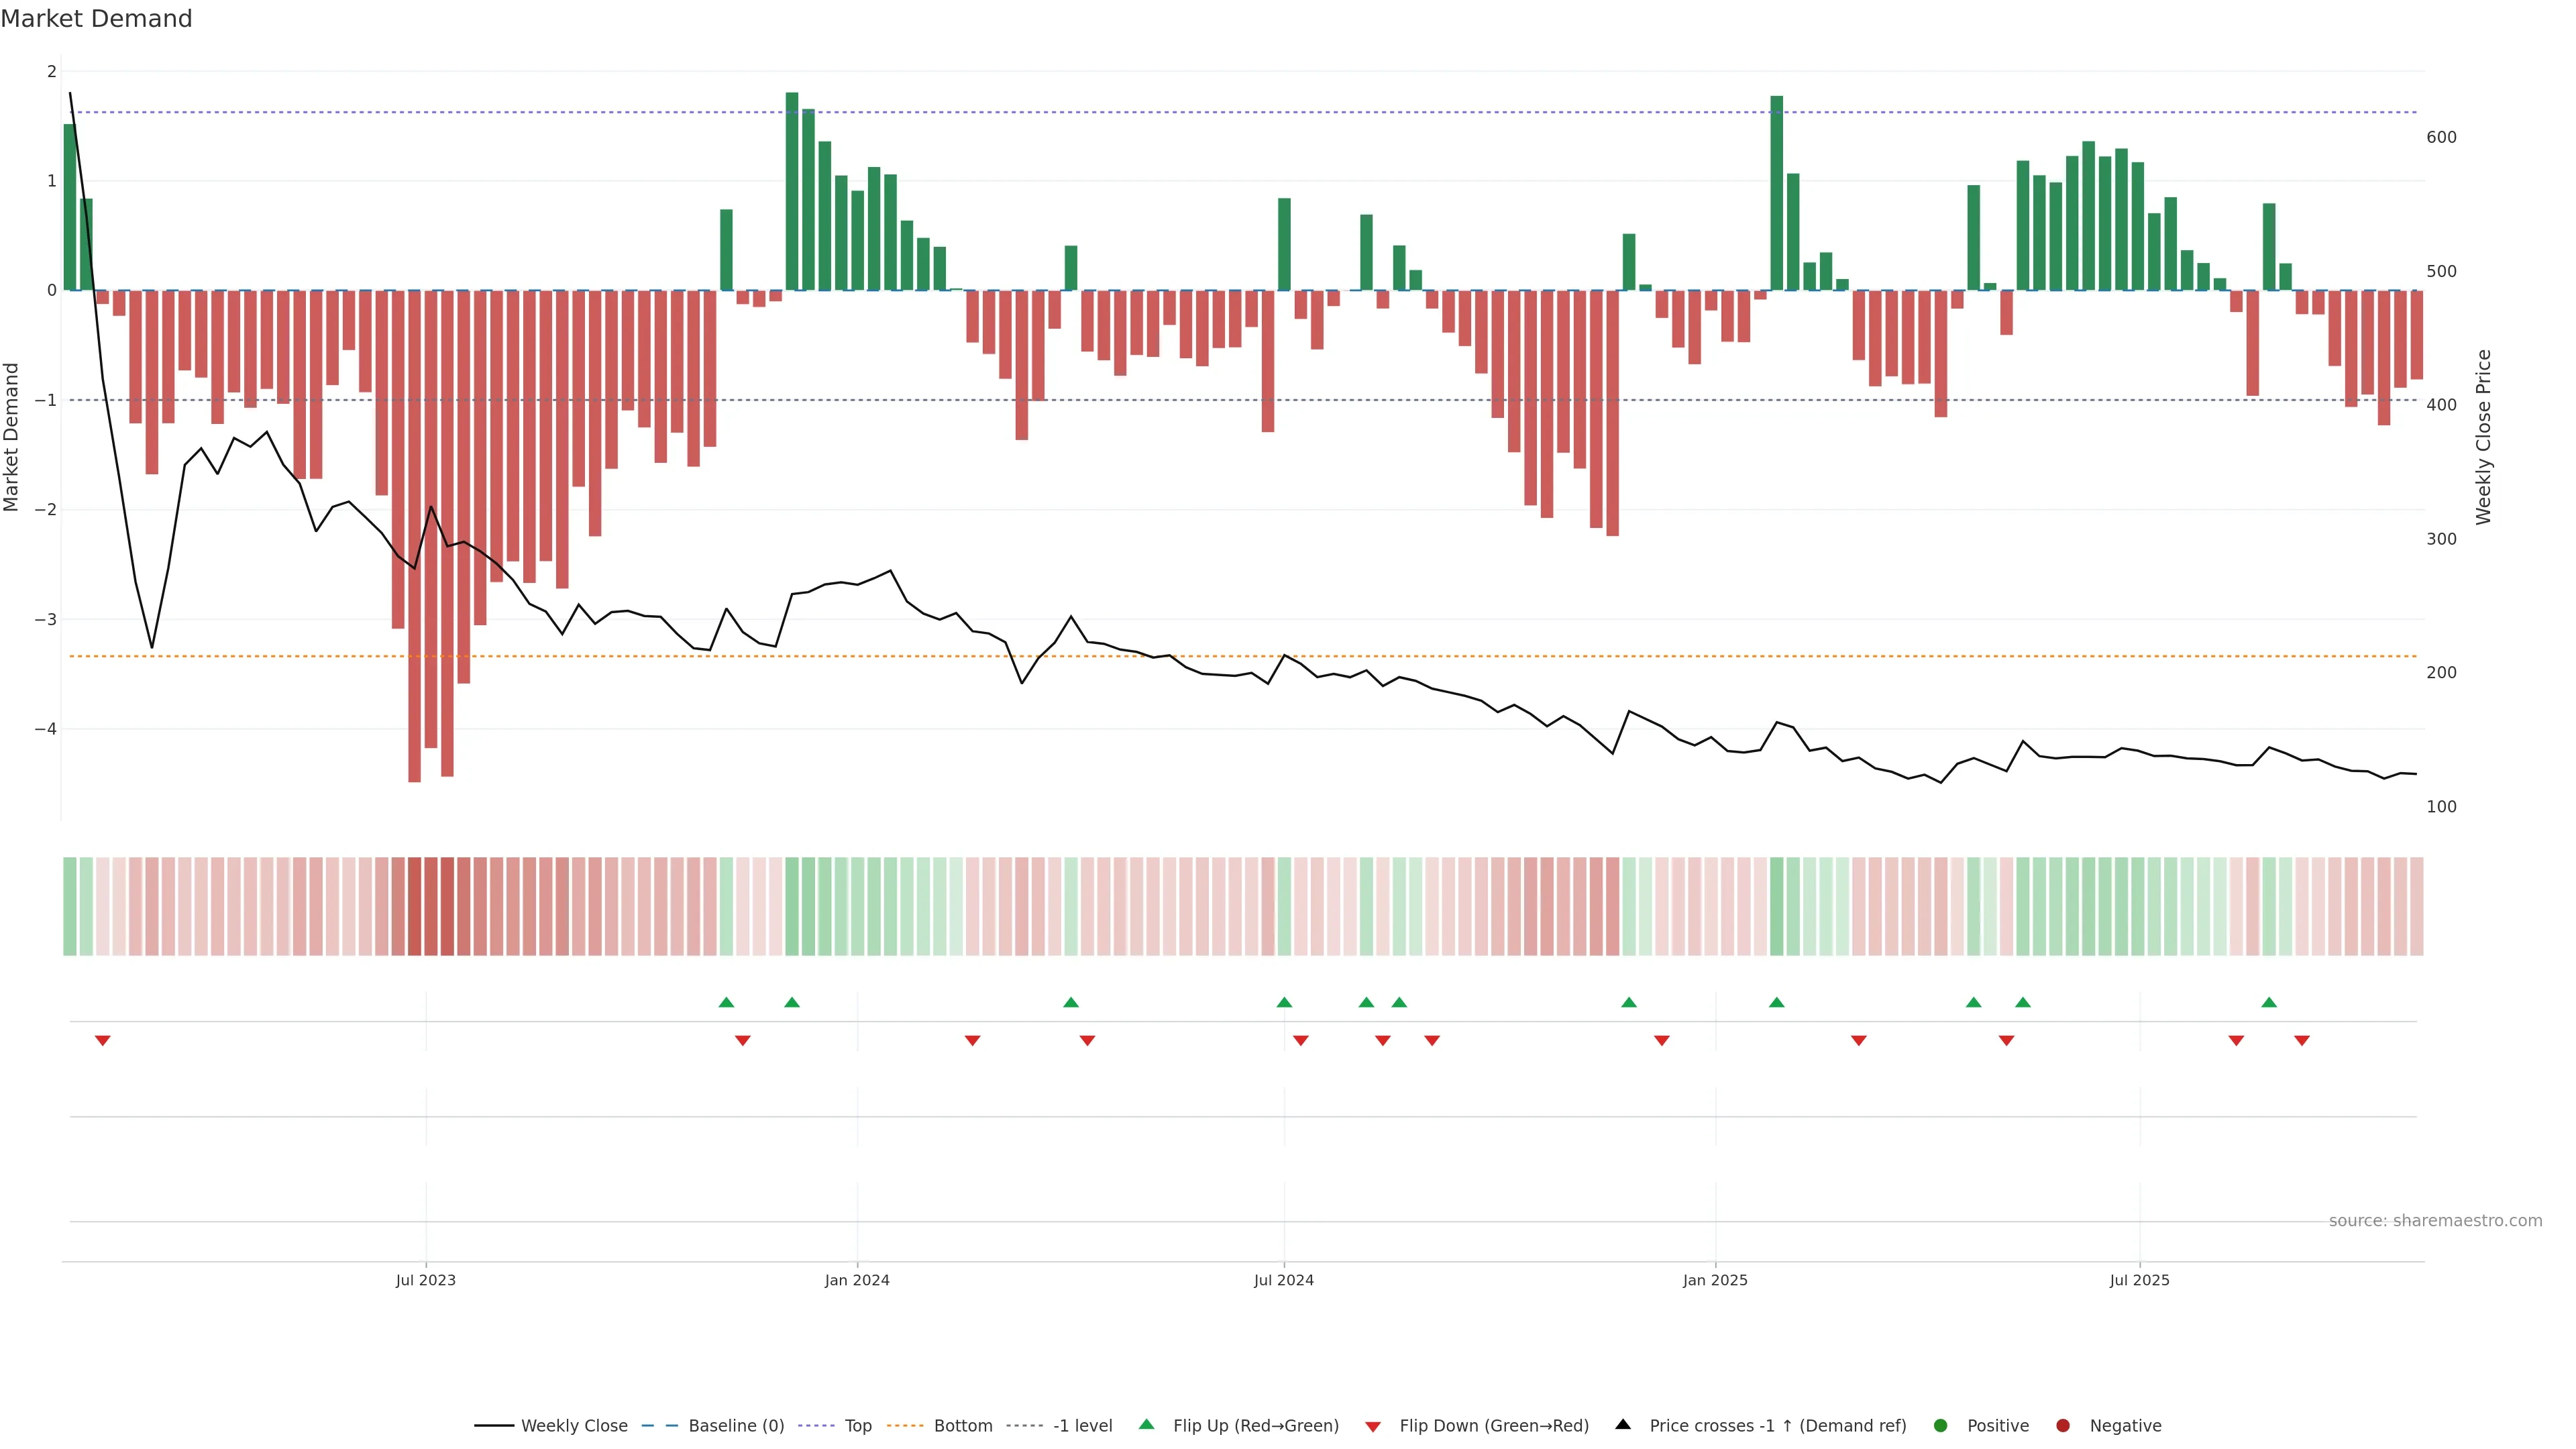The image size is (2576, 1449).
Task: Click the Weekly Close Price axis title
Action: tap(2483, 437)
